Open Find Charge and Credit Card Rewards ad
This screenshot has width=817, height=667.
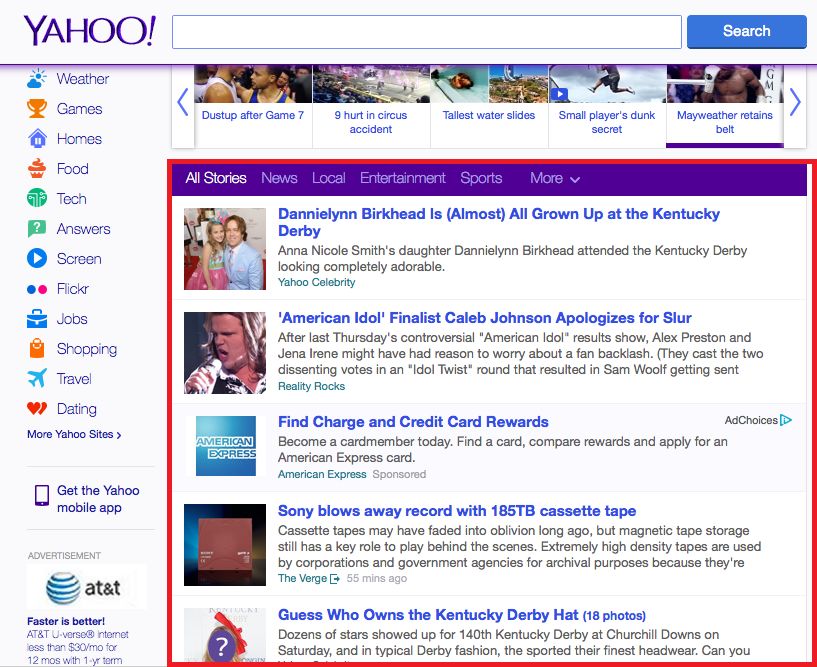tap(413, 422)
